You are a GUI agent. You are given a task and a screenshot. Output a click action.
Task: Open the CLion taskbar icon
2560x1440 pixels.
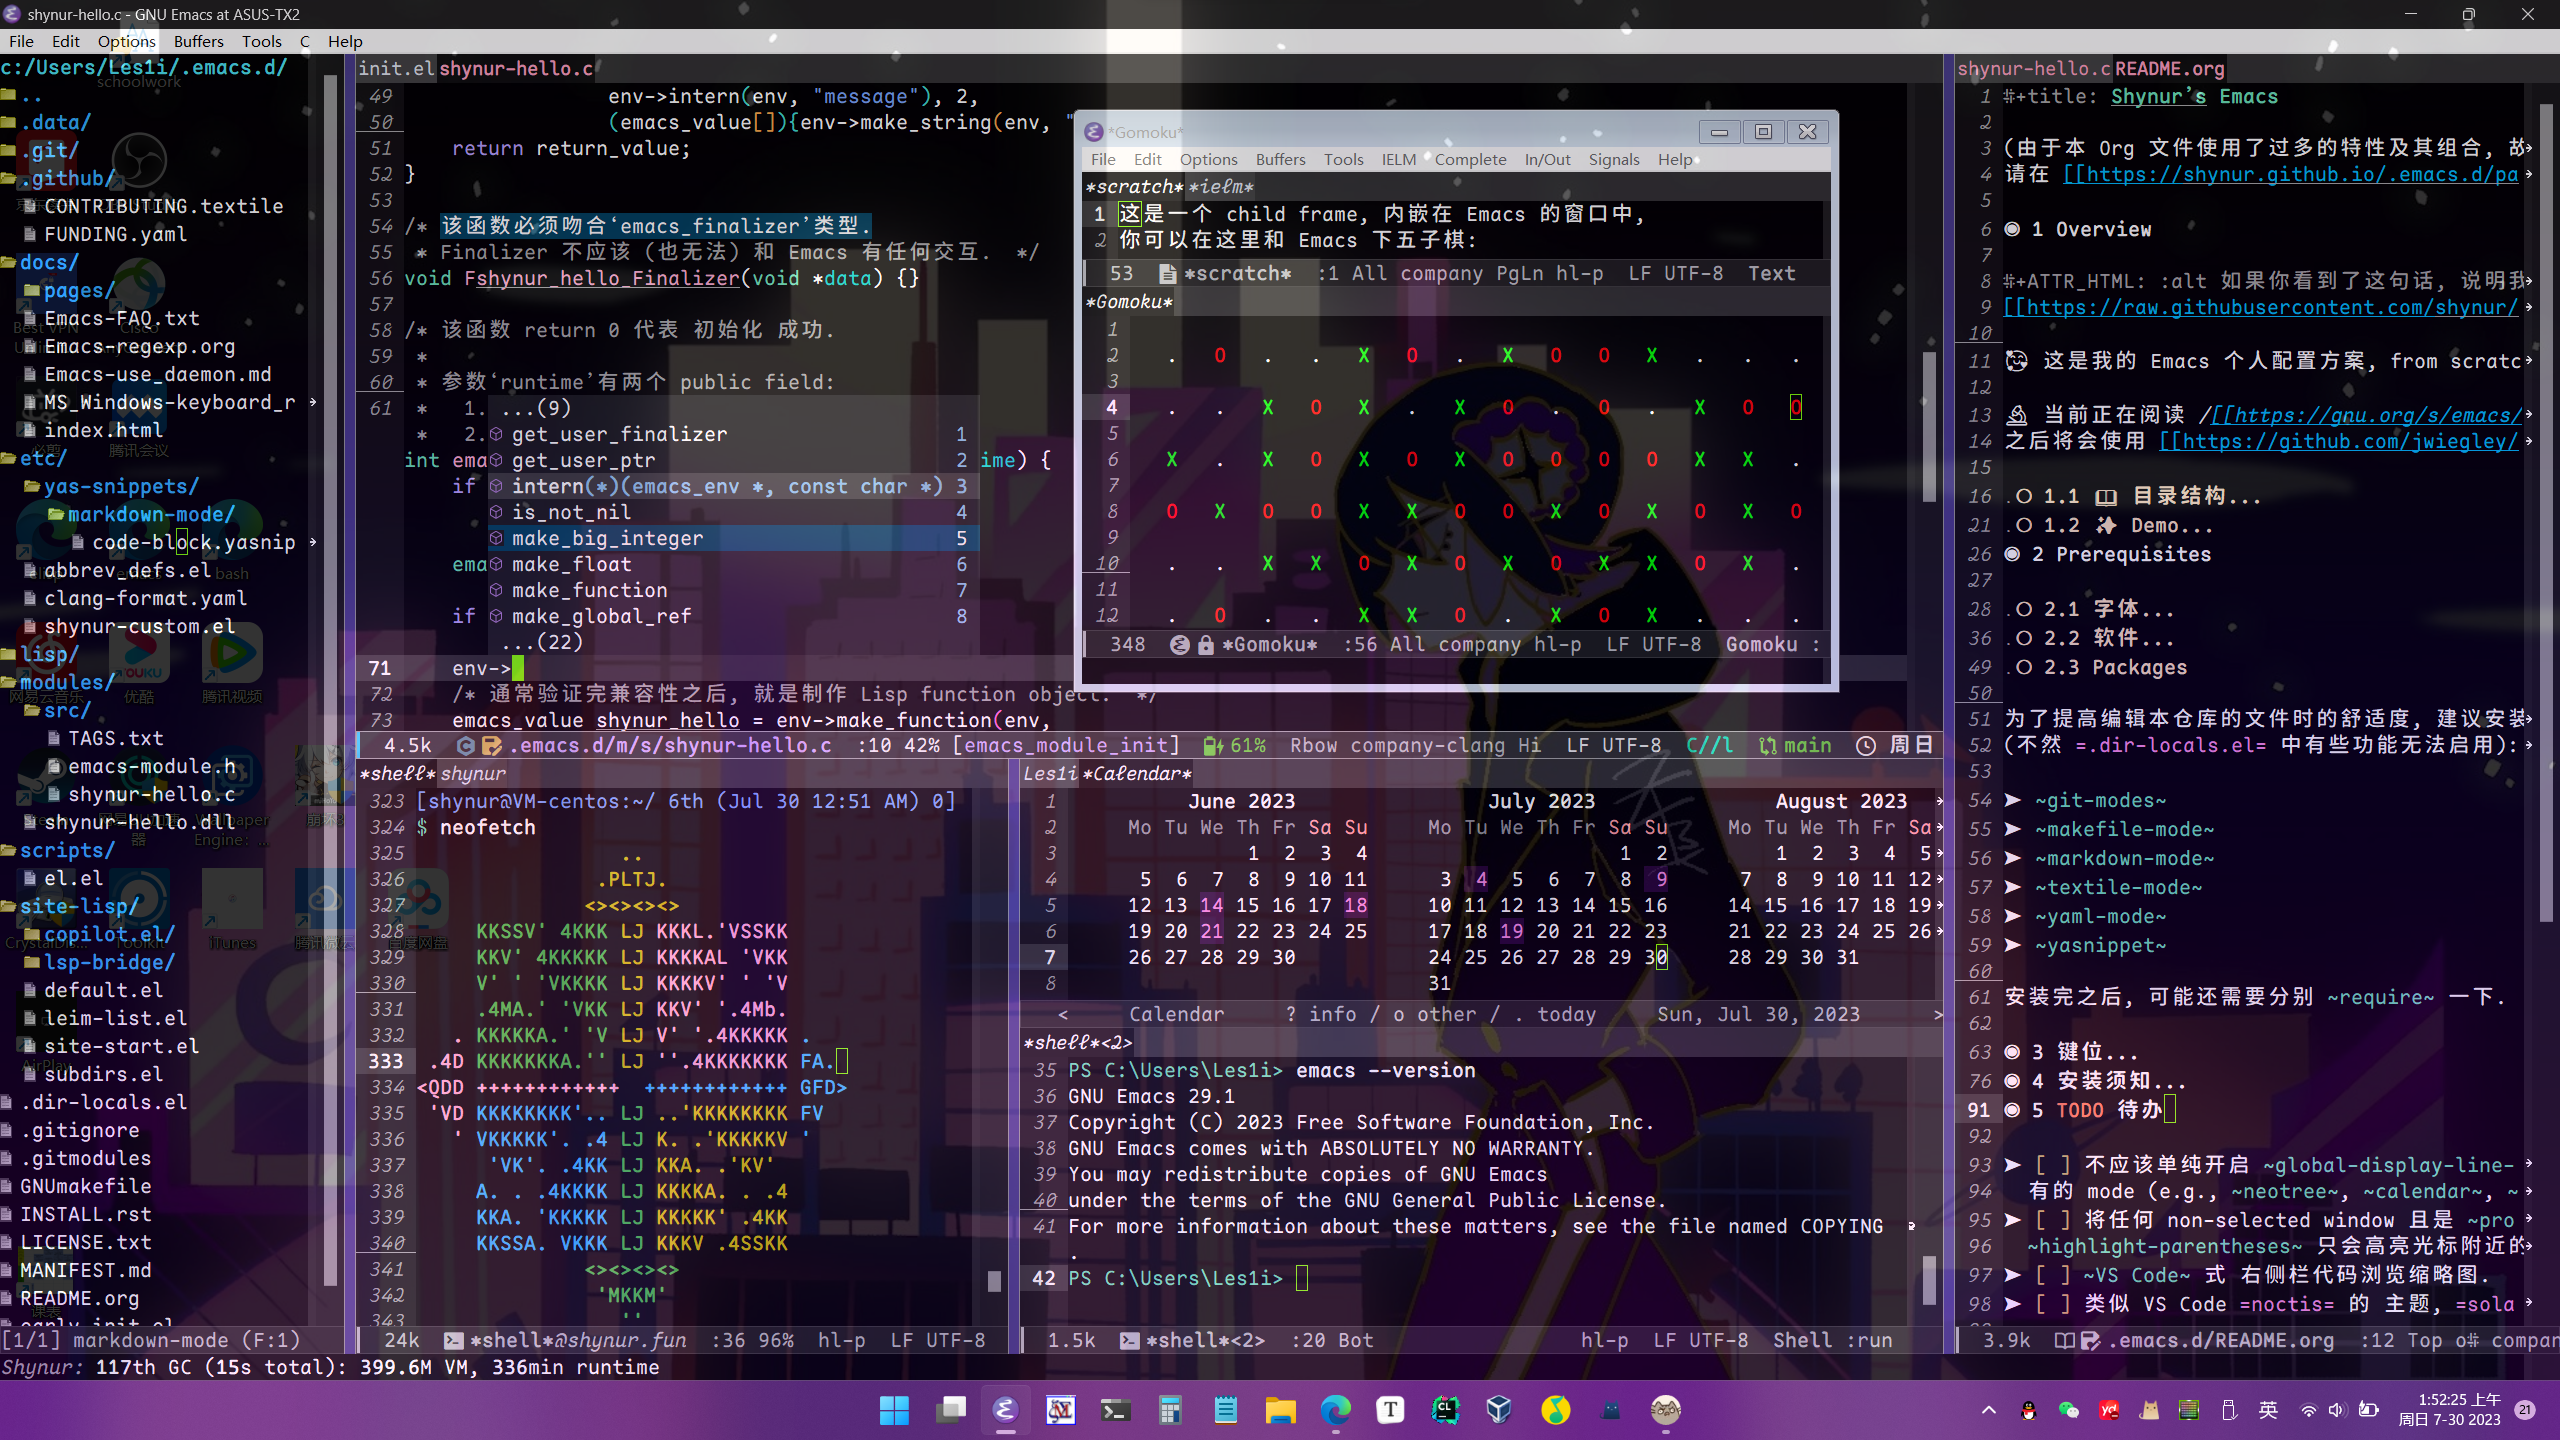[x=1445, y=1410]
